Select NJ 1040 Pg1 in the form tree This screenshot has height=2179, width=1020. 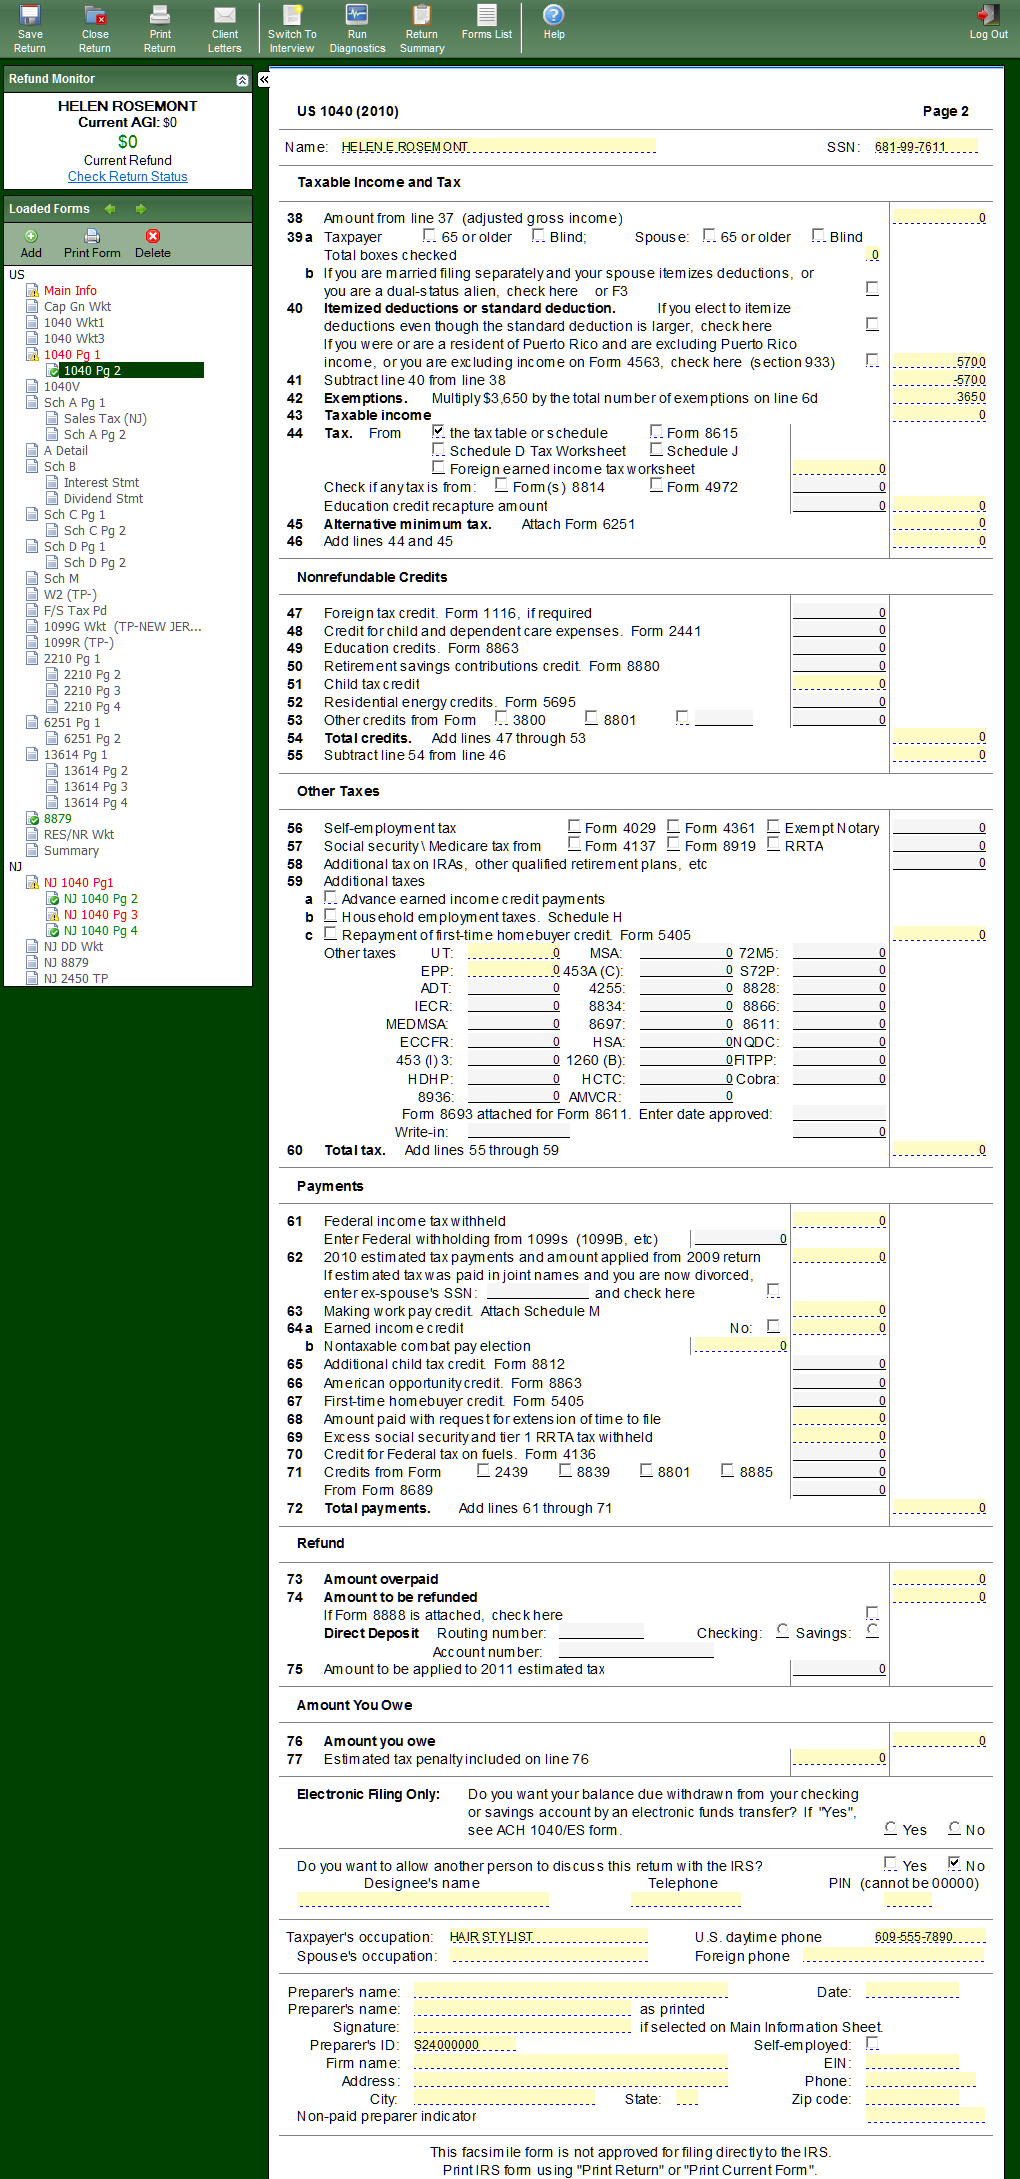point(78,883)
